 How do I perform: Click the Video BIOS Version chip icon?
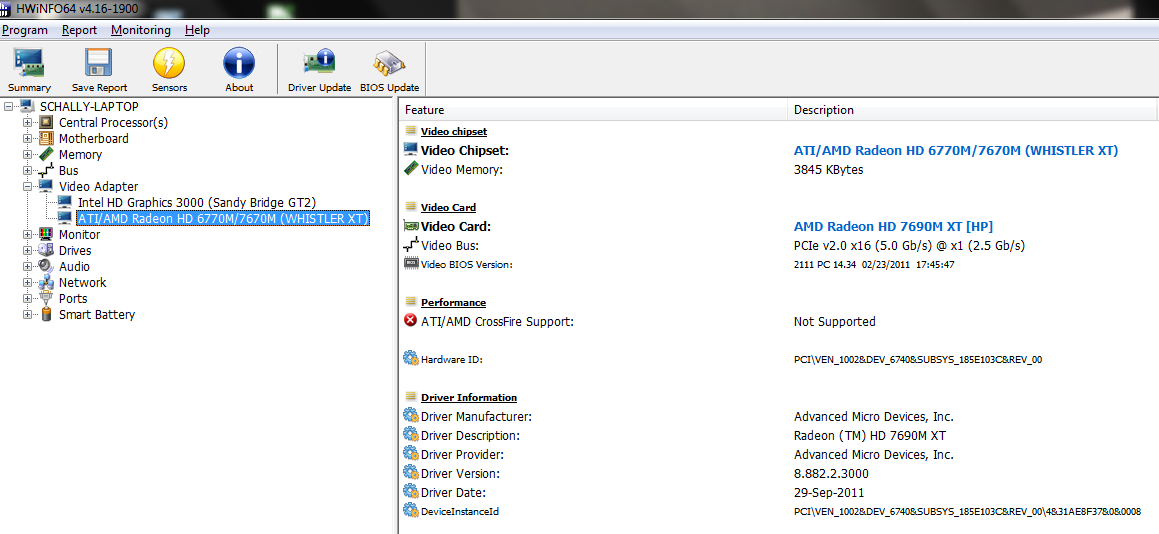tap(411, 263)
